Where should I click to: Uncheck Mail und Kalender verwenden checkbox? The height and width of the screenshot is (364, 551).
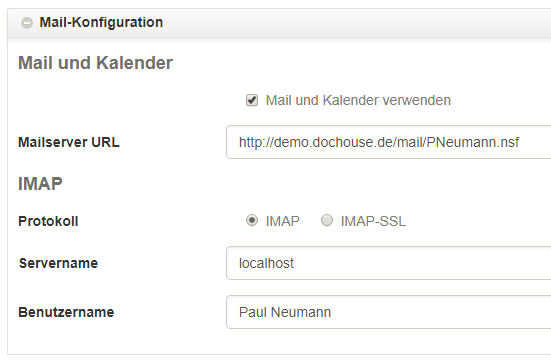[x=252, y=100]
